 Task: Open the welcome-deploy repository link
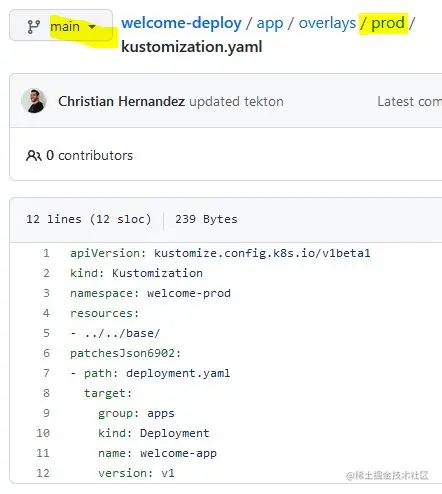click(181, 23)
